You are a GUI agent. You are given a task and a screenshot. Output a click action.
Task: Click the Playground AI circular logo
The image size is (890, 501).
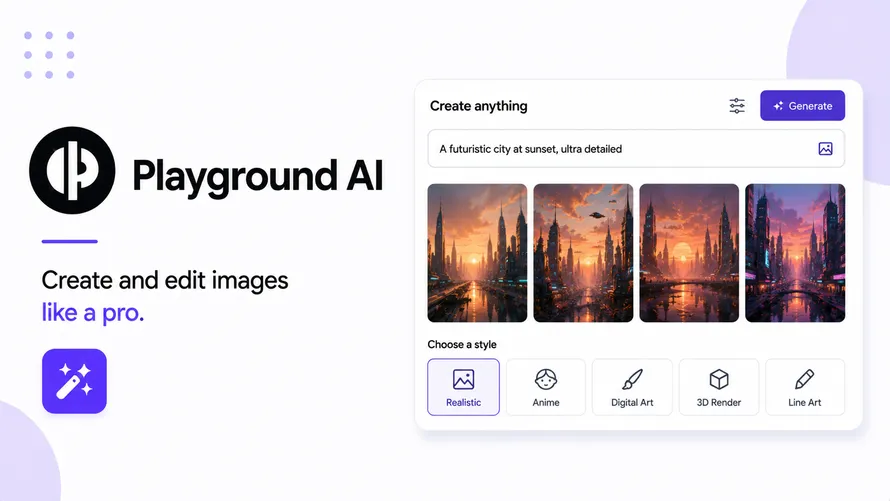72,170
